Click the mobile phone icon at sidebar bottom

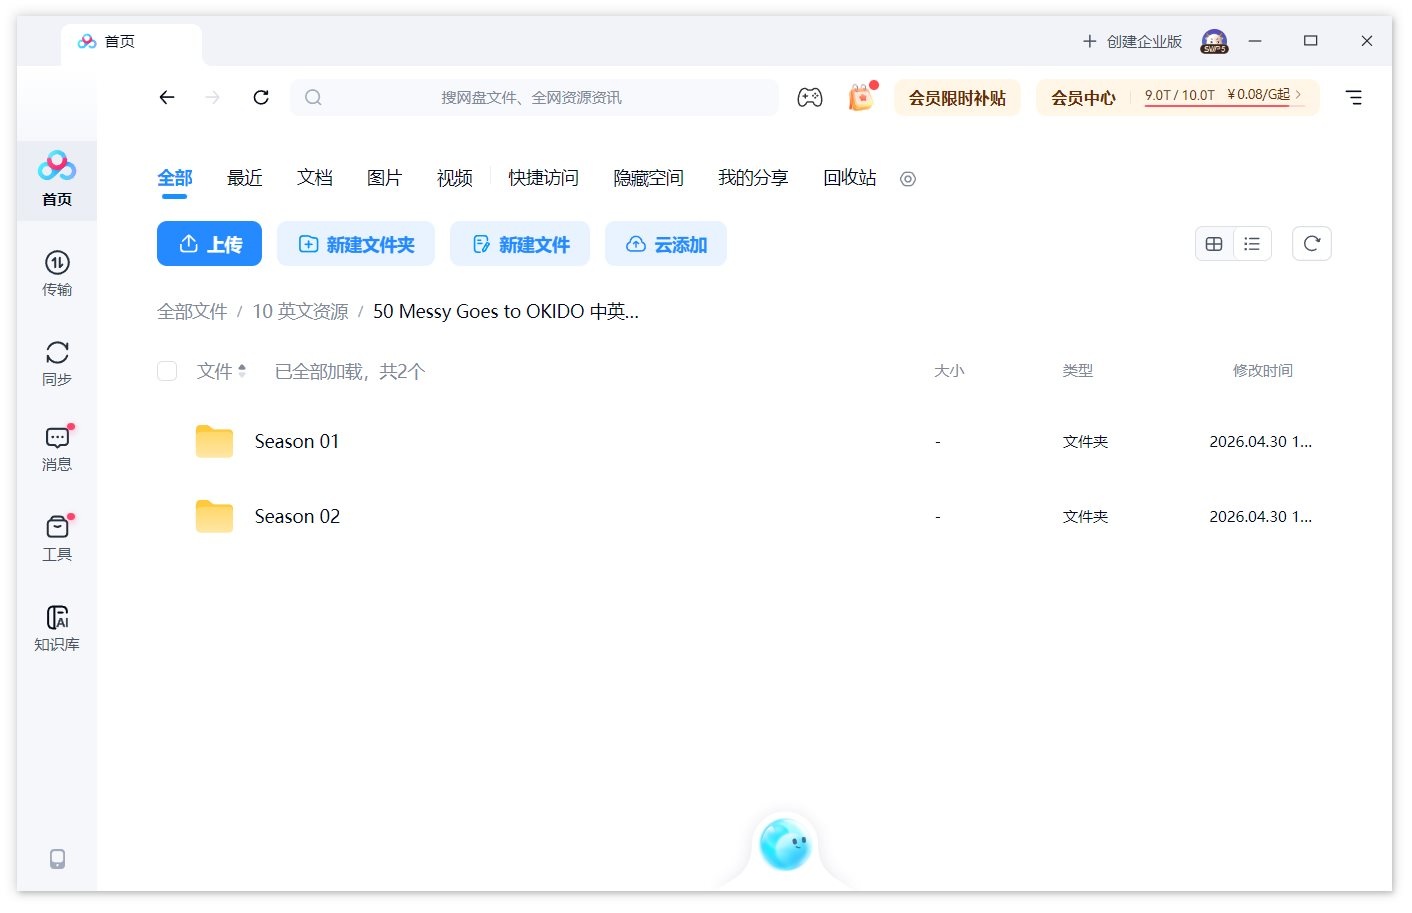56,859
